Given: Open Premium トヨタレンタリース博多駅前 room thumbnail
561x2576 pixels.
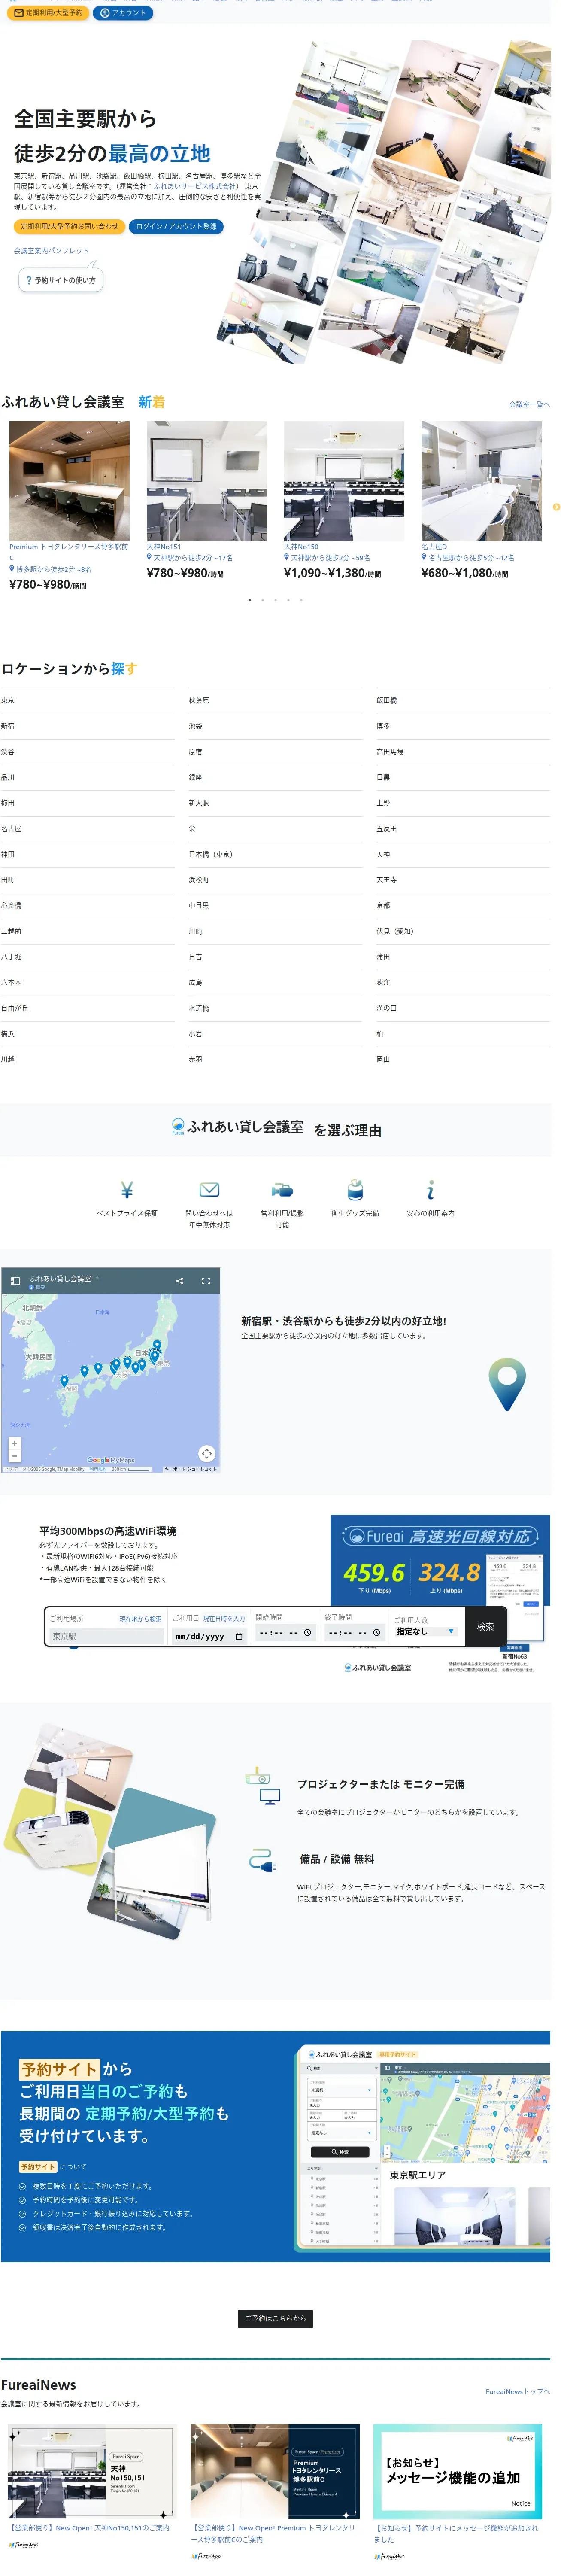Looking at the screenshot, I should (x=69, y=481).
